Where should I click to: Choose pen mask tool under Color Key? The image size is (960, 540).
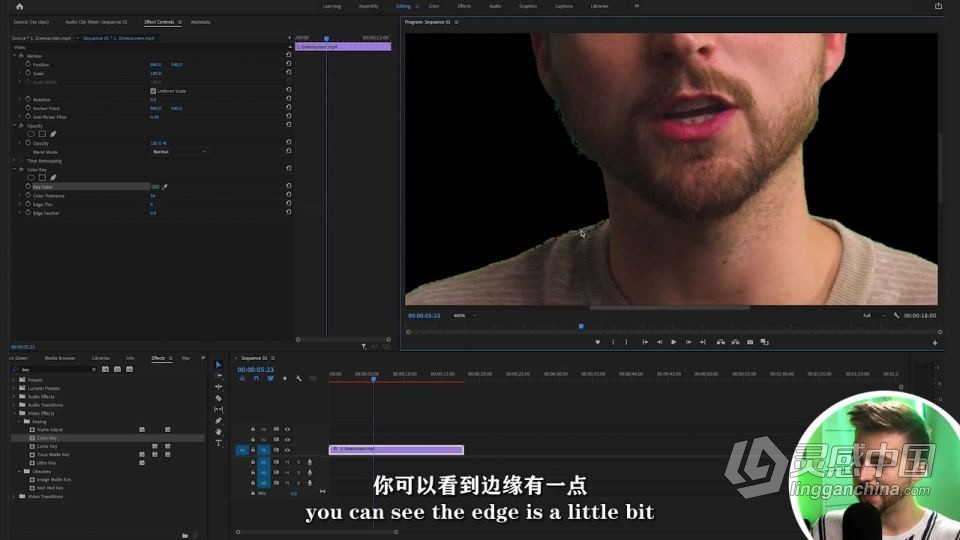click(x=53, y=178)
